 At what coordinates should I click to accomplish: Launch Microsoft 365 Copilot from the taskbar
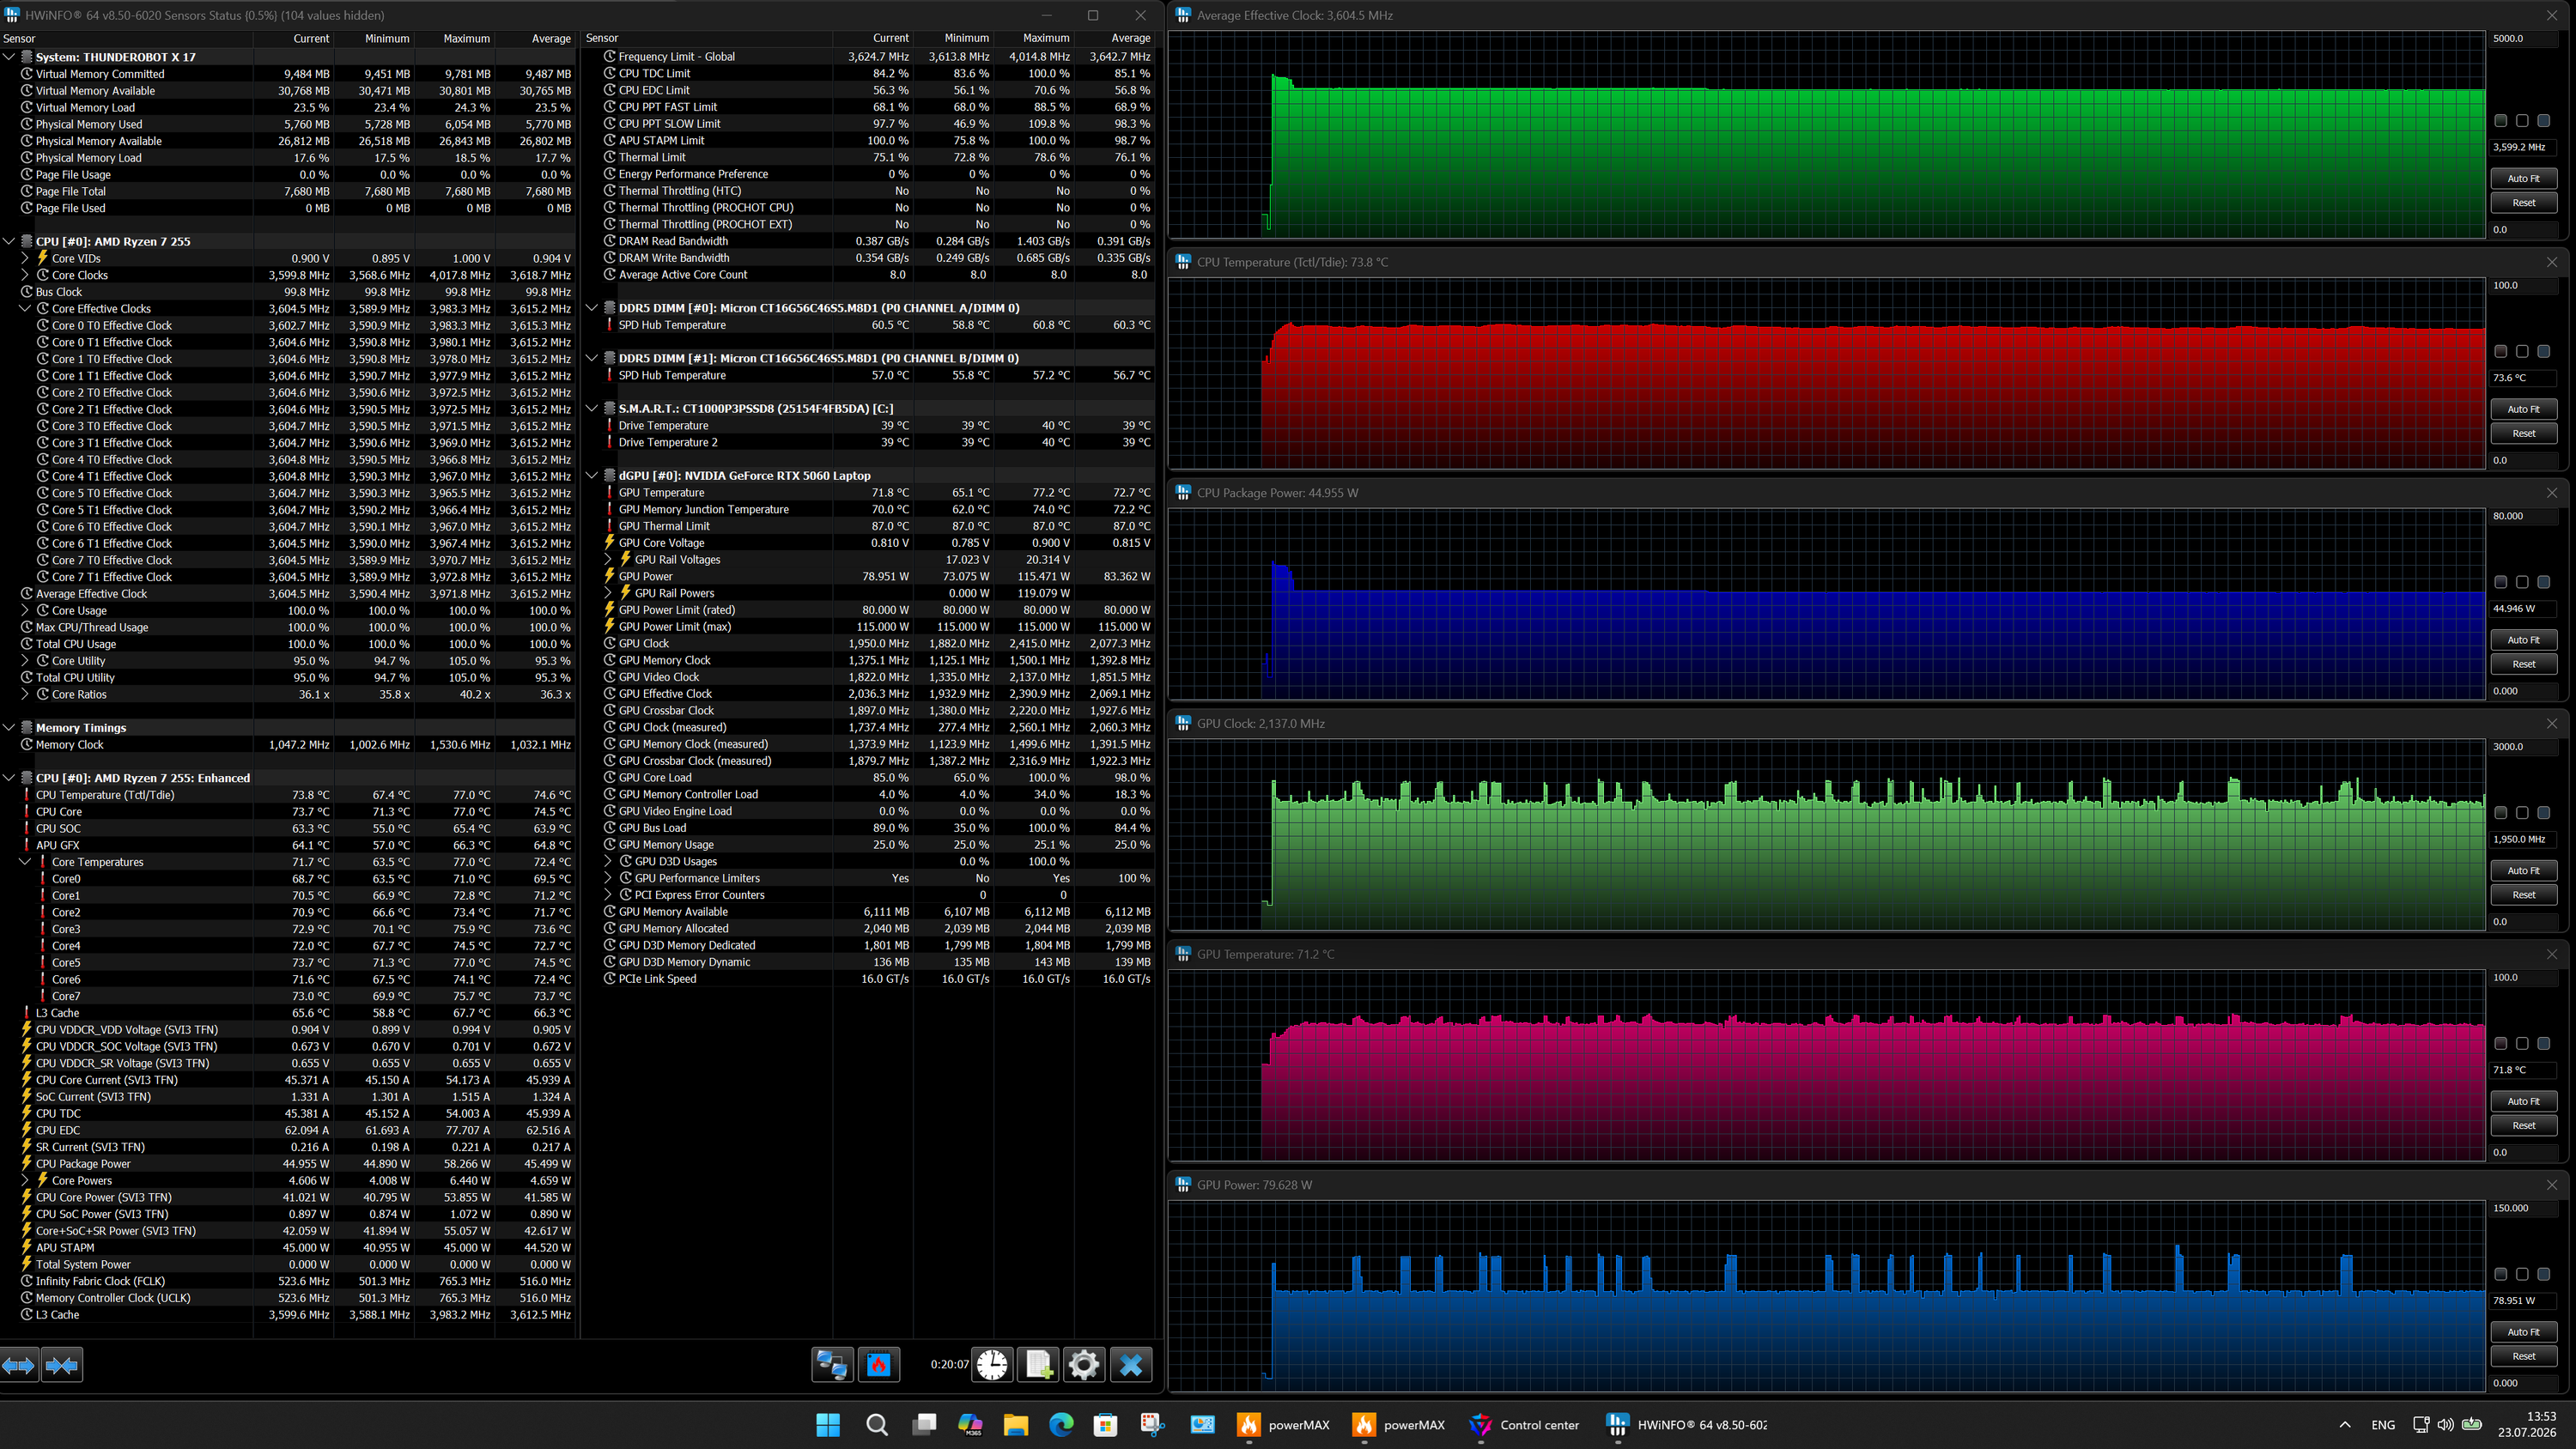click(x=970, y=1425)
